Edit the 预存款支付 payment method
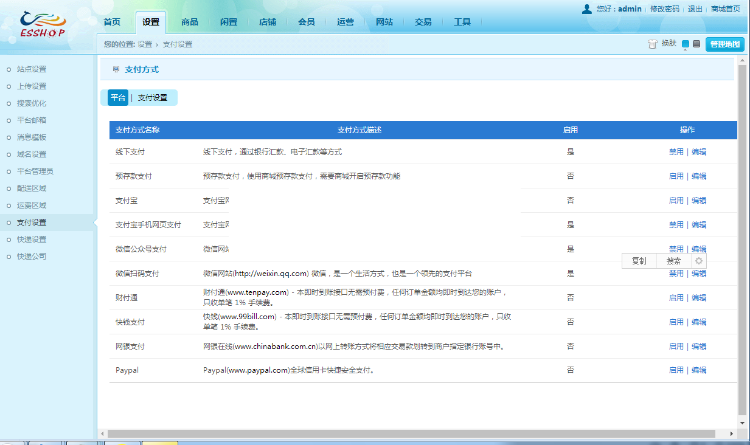Viewport: 750px width, 445px height. 699,176
